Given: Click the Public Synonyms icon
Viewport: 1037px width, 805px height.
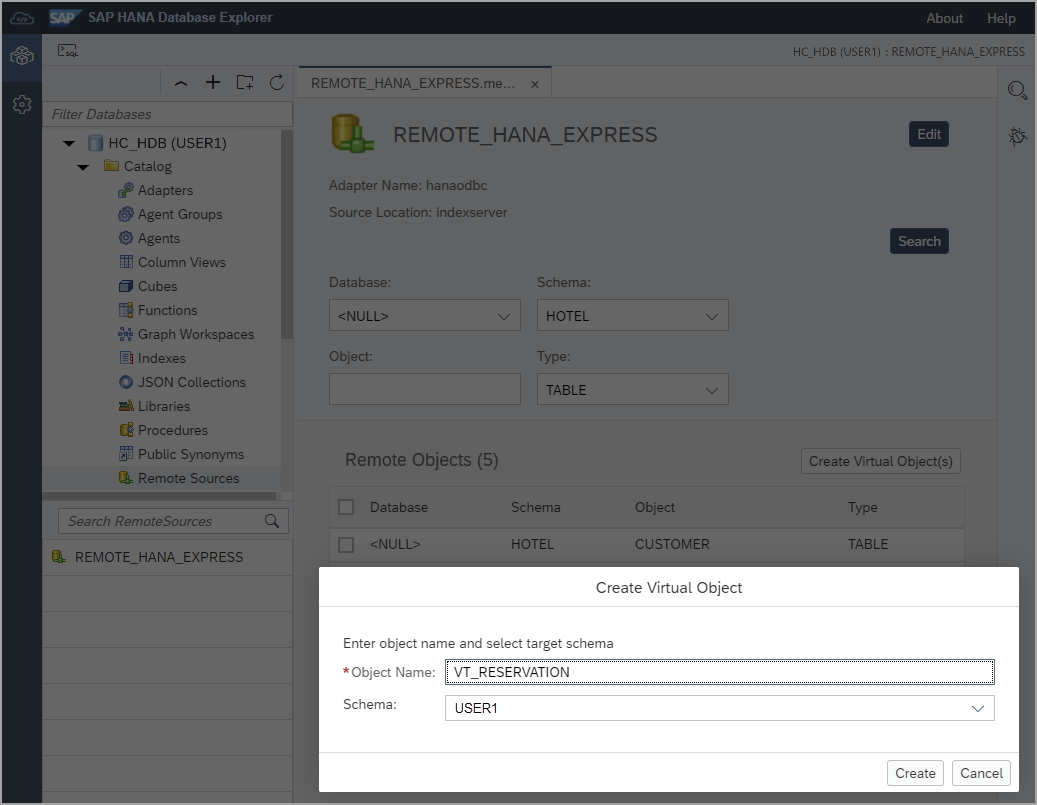Looking at the screenshot, I should (x=126, y=454).
